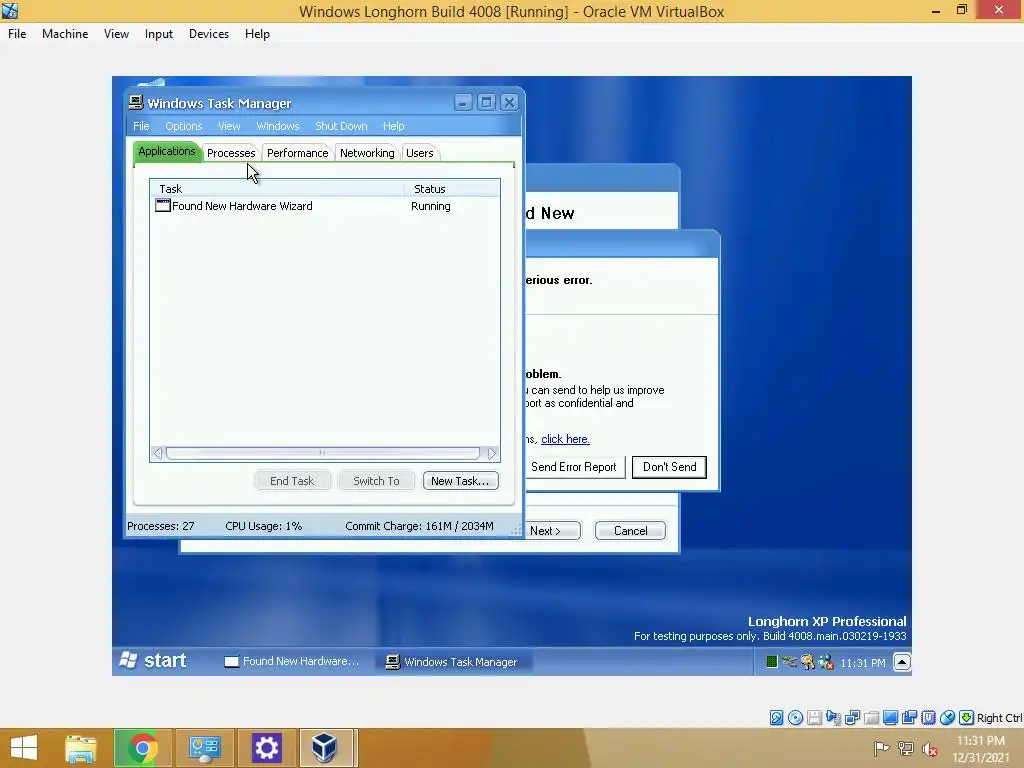
Task: Open Task Manager Windows menu
Action: click(278, 126)
